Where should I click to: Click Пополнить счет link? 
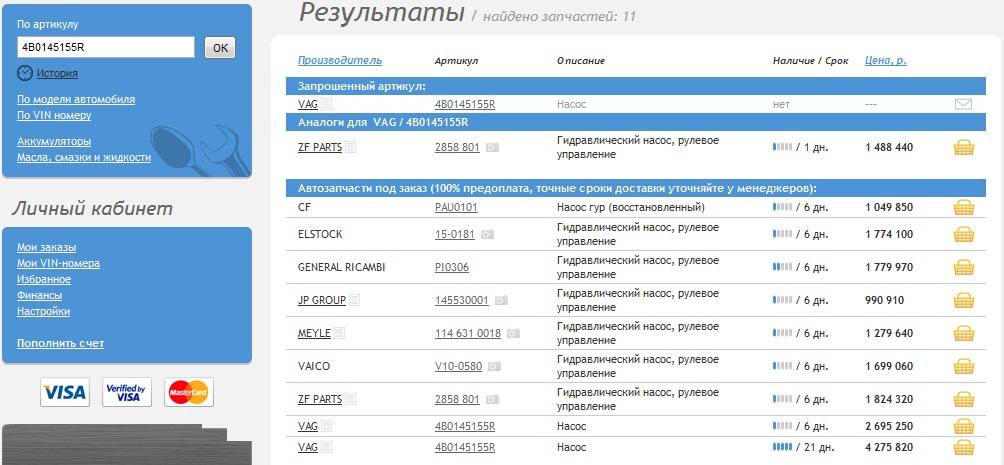[x=60, y=343]
